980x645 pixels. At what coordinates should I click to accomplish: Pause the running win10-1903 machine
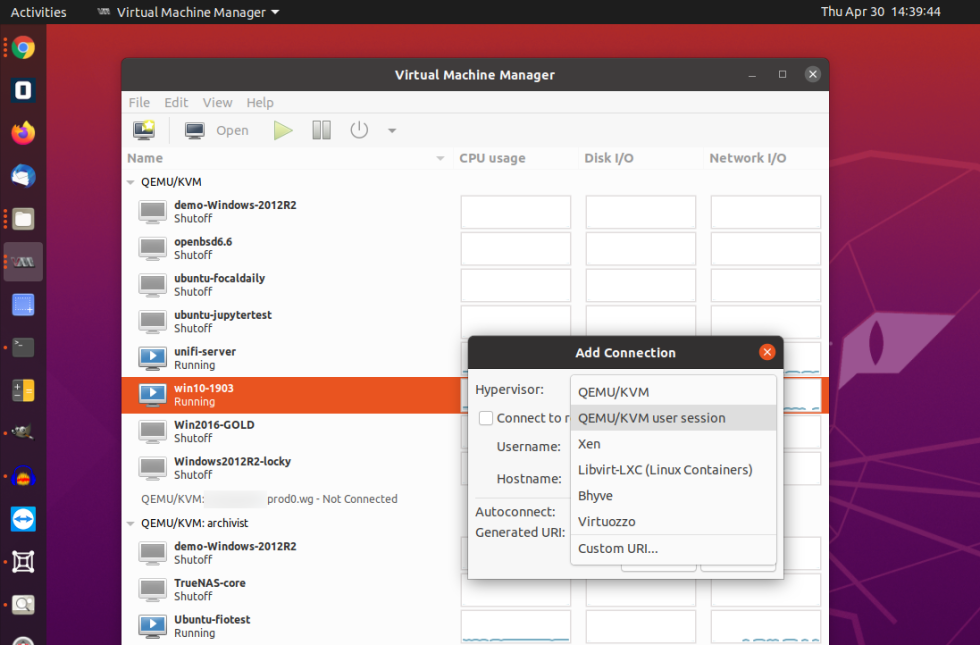(x=321, y=130)
